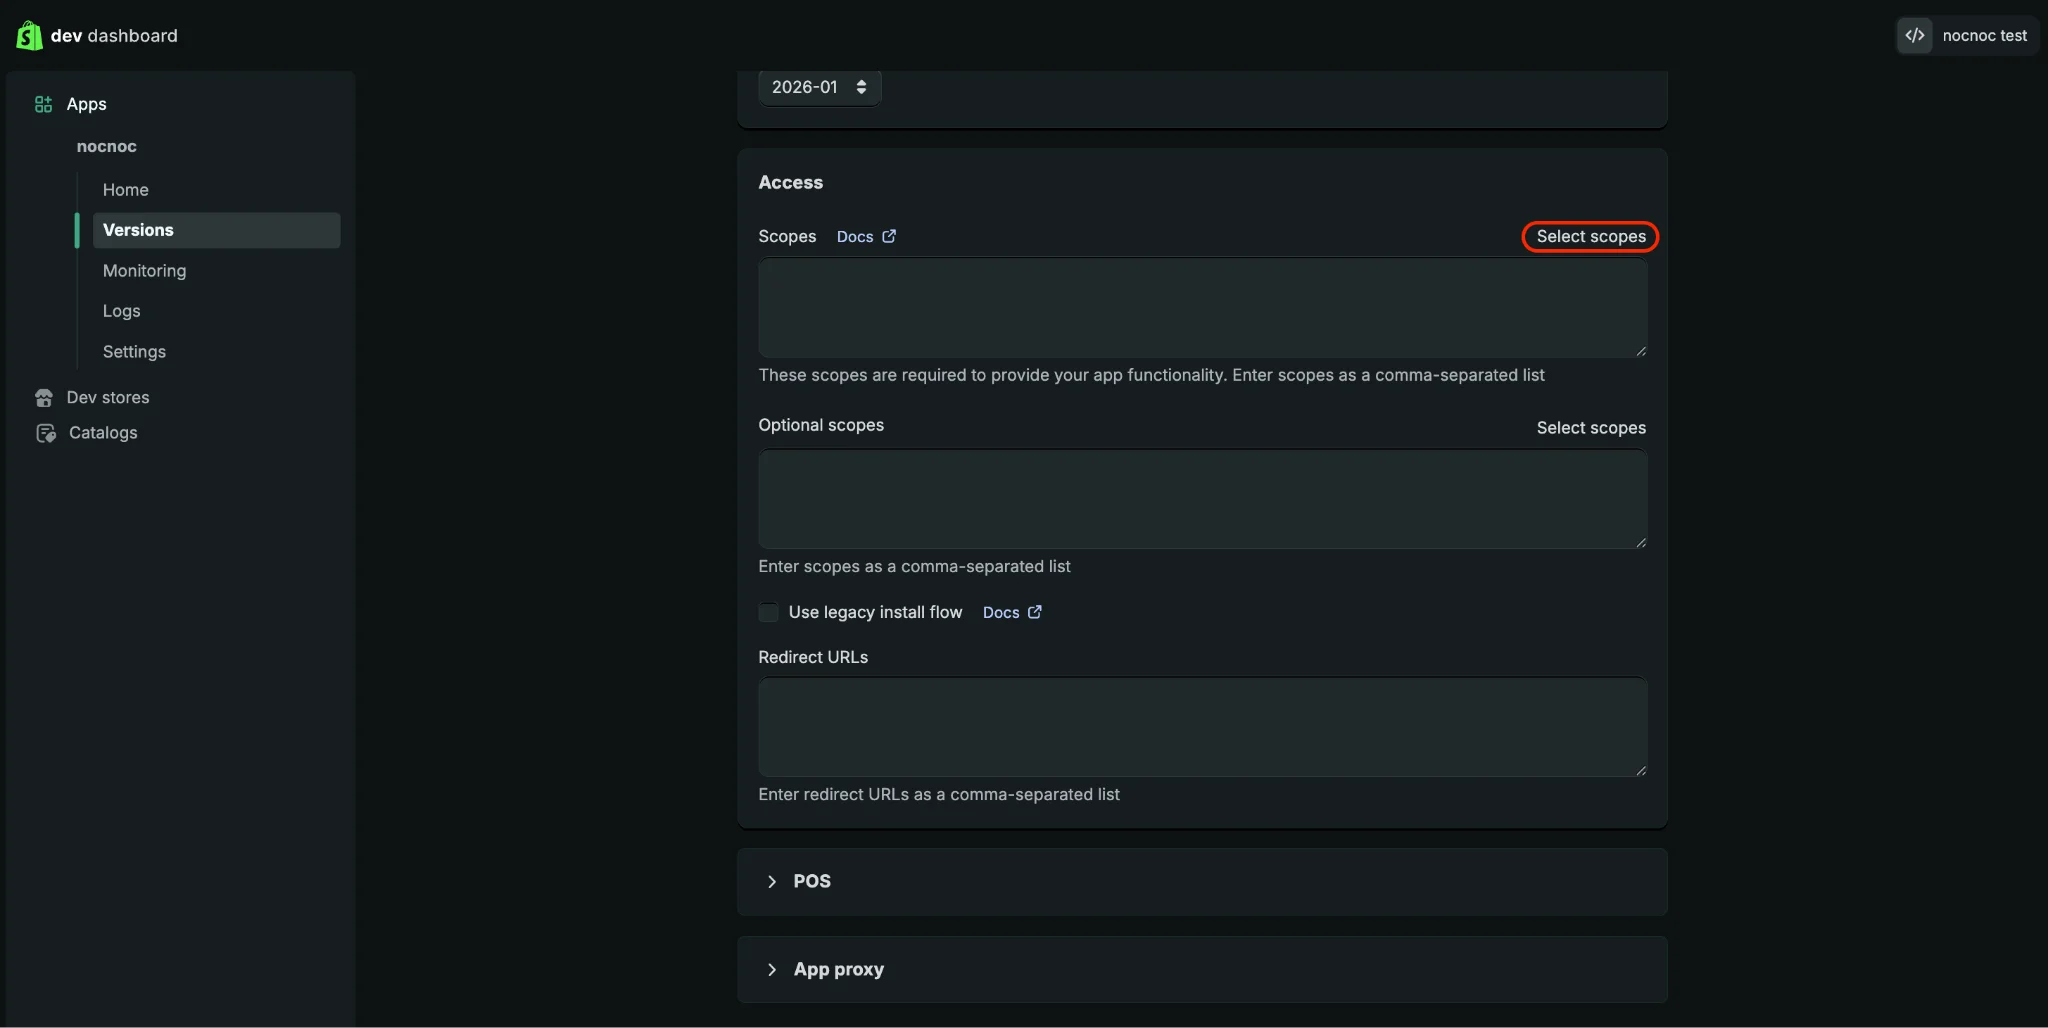
Task: Click the Catalogs icon in sidebar
Action: pos(46,433)
